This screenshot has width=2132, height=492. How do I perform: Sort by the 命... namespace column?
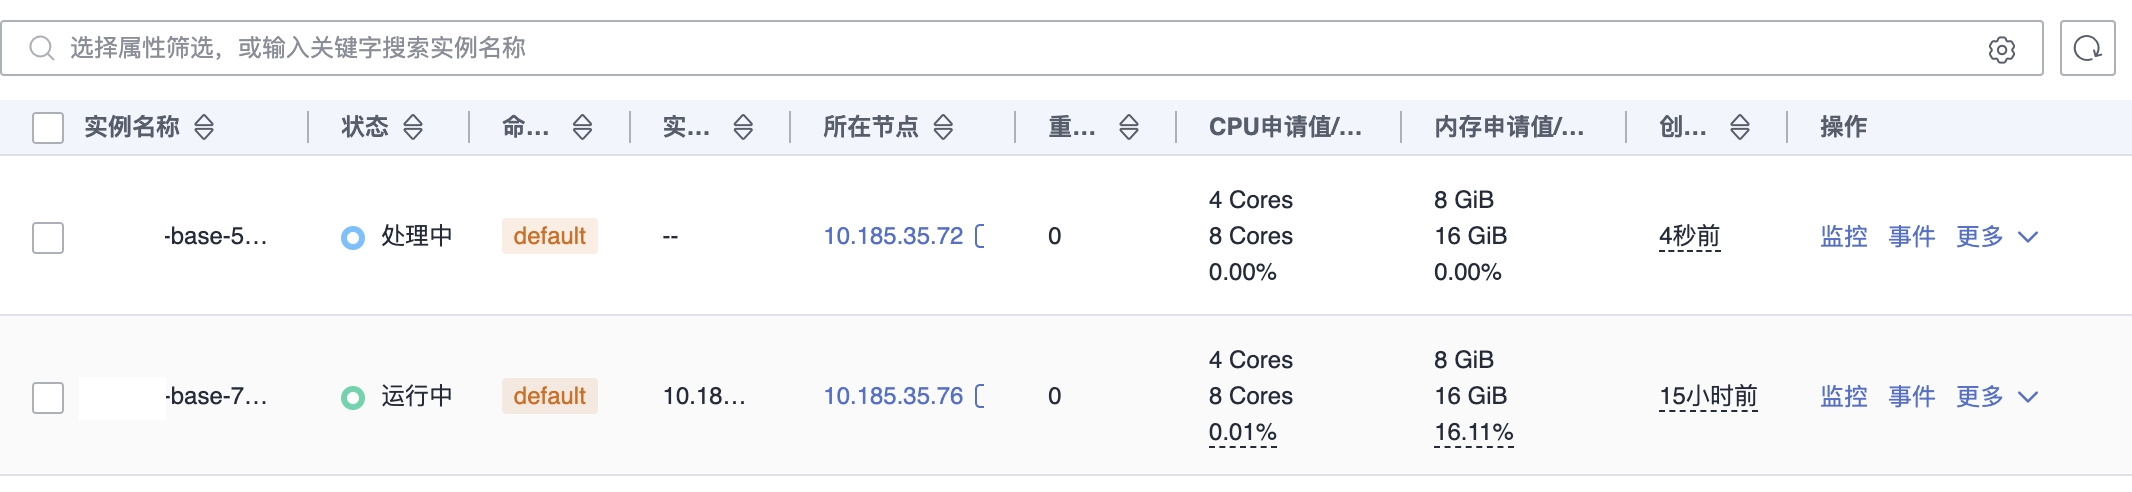pyautogui.click(x=582, y=127)
